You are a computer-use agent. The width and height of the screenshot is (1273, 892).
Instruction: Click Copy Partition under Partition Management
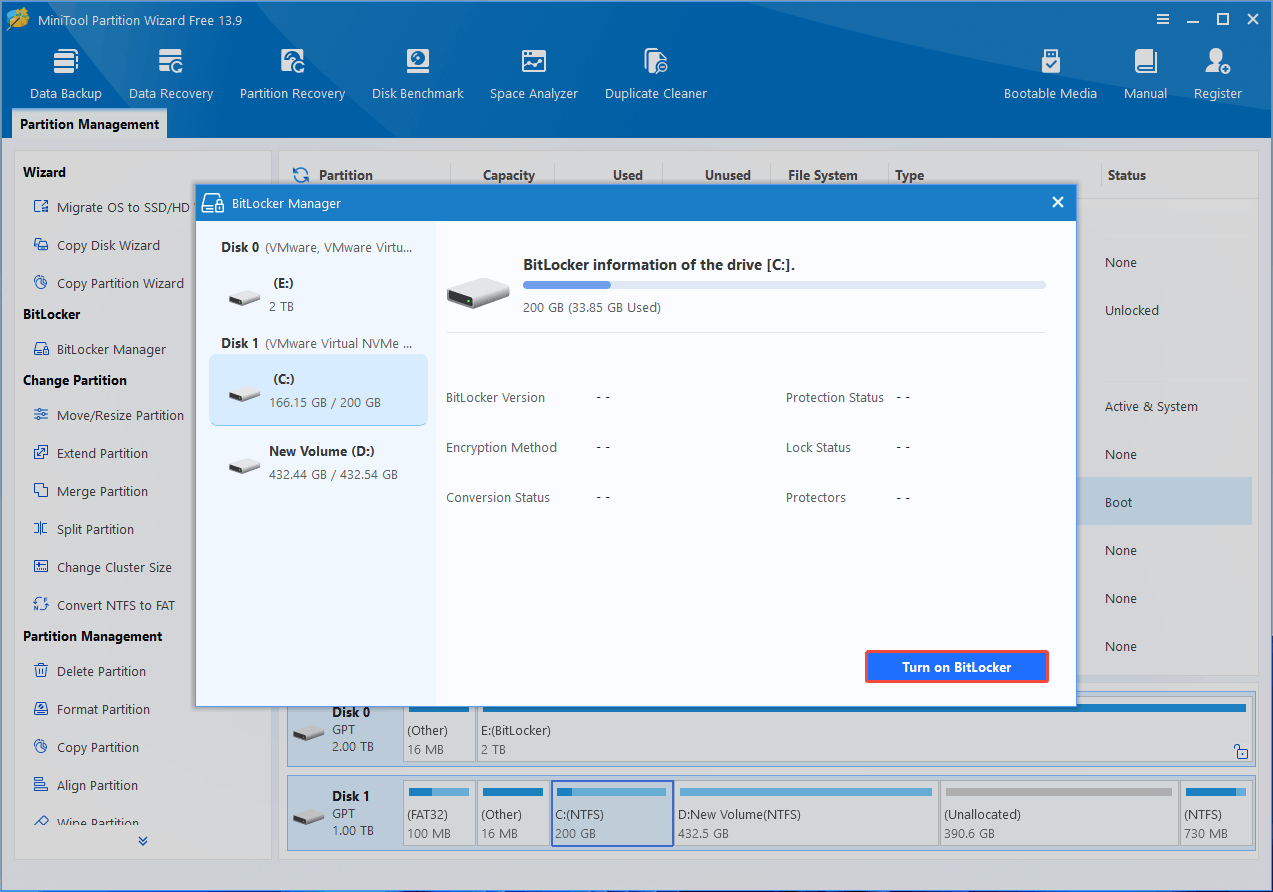click(x=98, y=747)
